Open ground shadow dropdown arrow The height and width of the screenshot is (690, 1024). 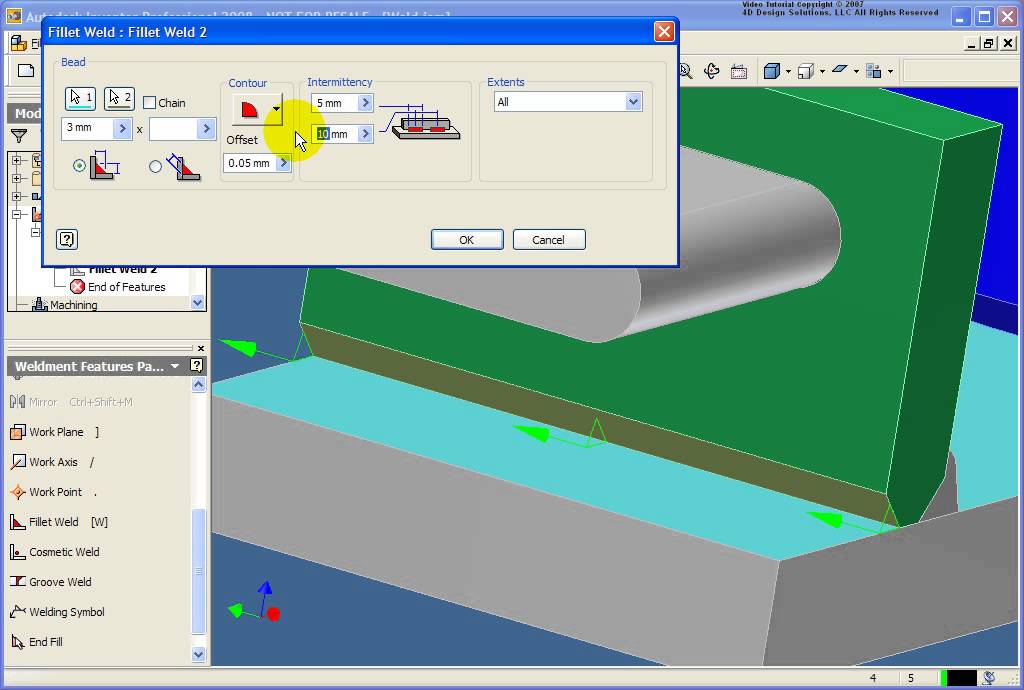point(856,71)
